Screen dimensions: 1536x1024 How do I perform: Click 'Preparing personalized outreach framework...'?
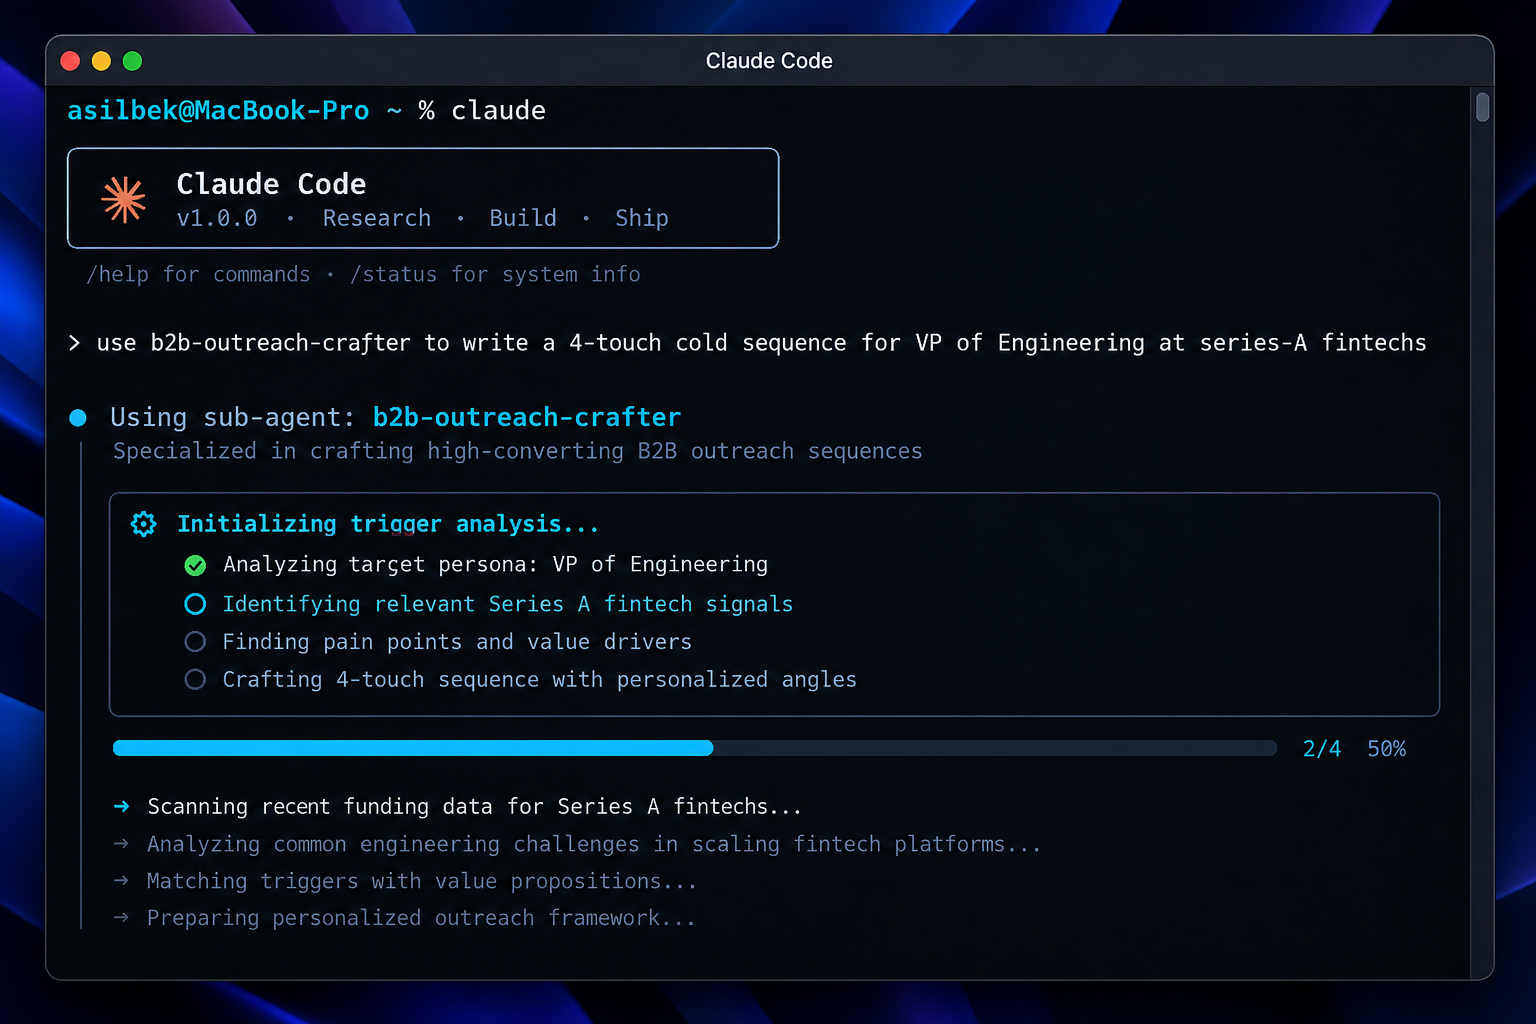click(x=421, y=918)
